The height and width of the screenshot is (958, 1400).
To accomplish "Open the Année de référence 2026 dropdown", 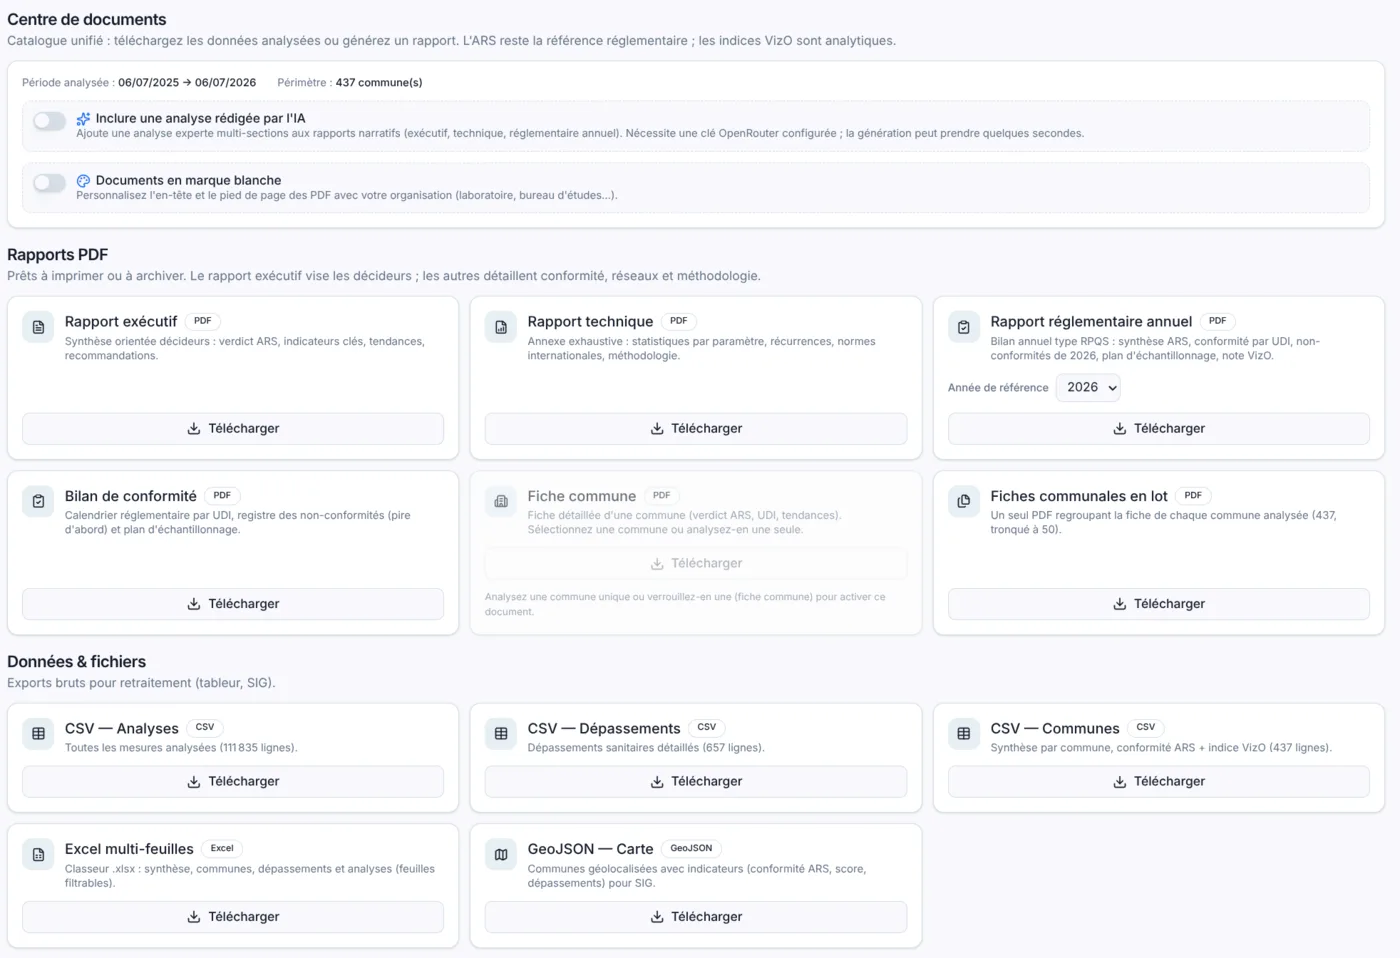I will [x=1088, y=388].
